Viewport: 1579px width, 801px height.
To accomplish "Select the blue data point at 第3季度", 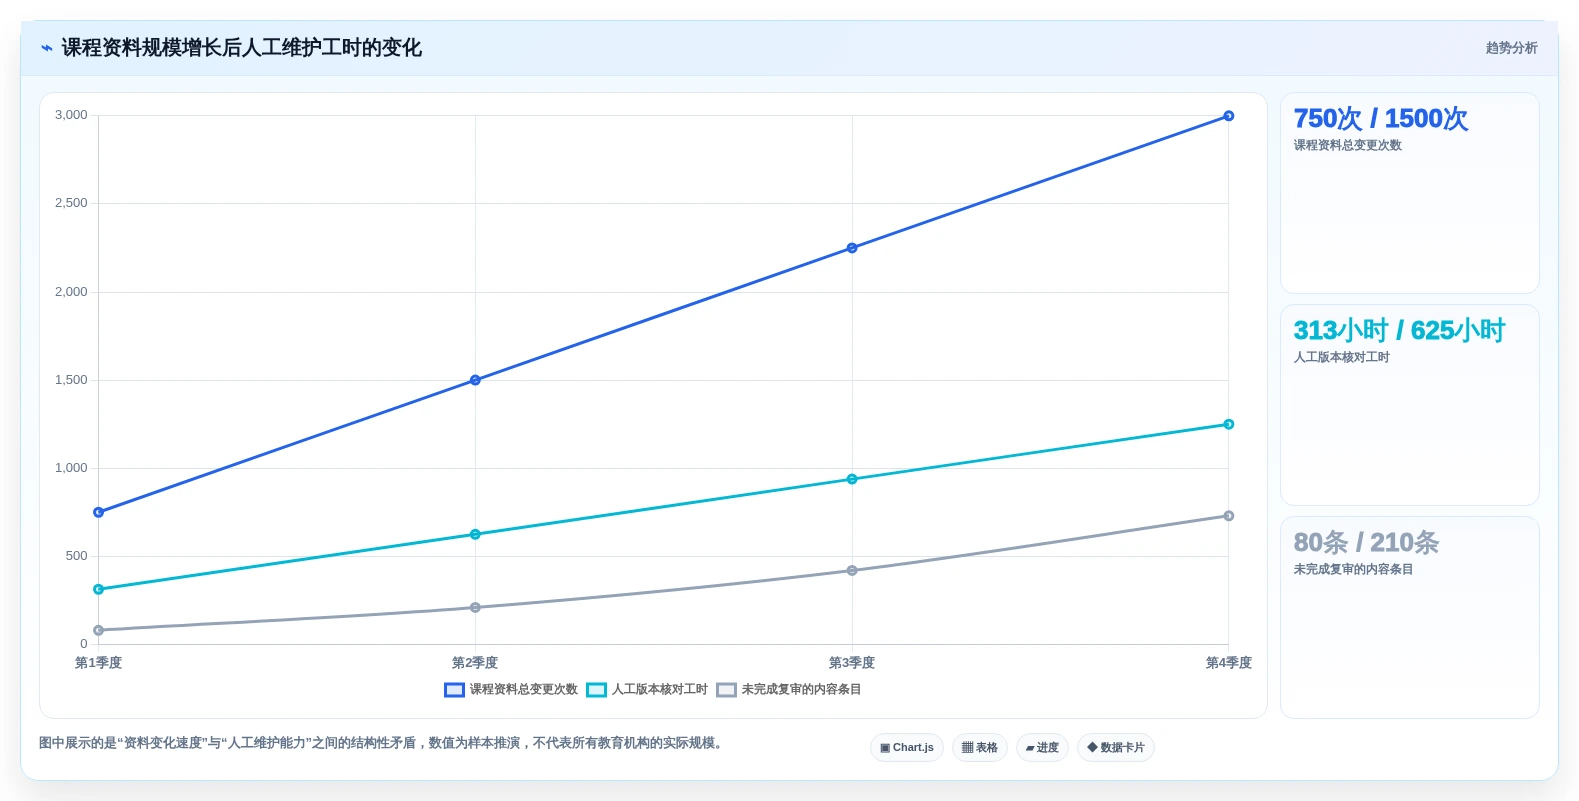I will click(x=852, y=248).
